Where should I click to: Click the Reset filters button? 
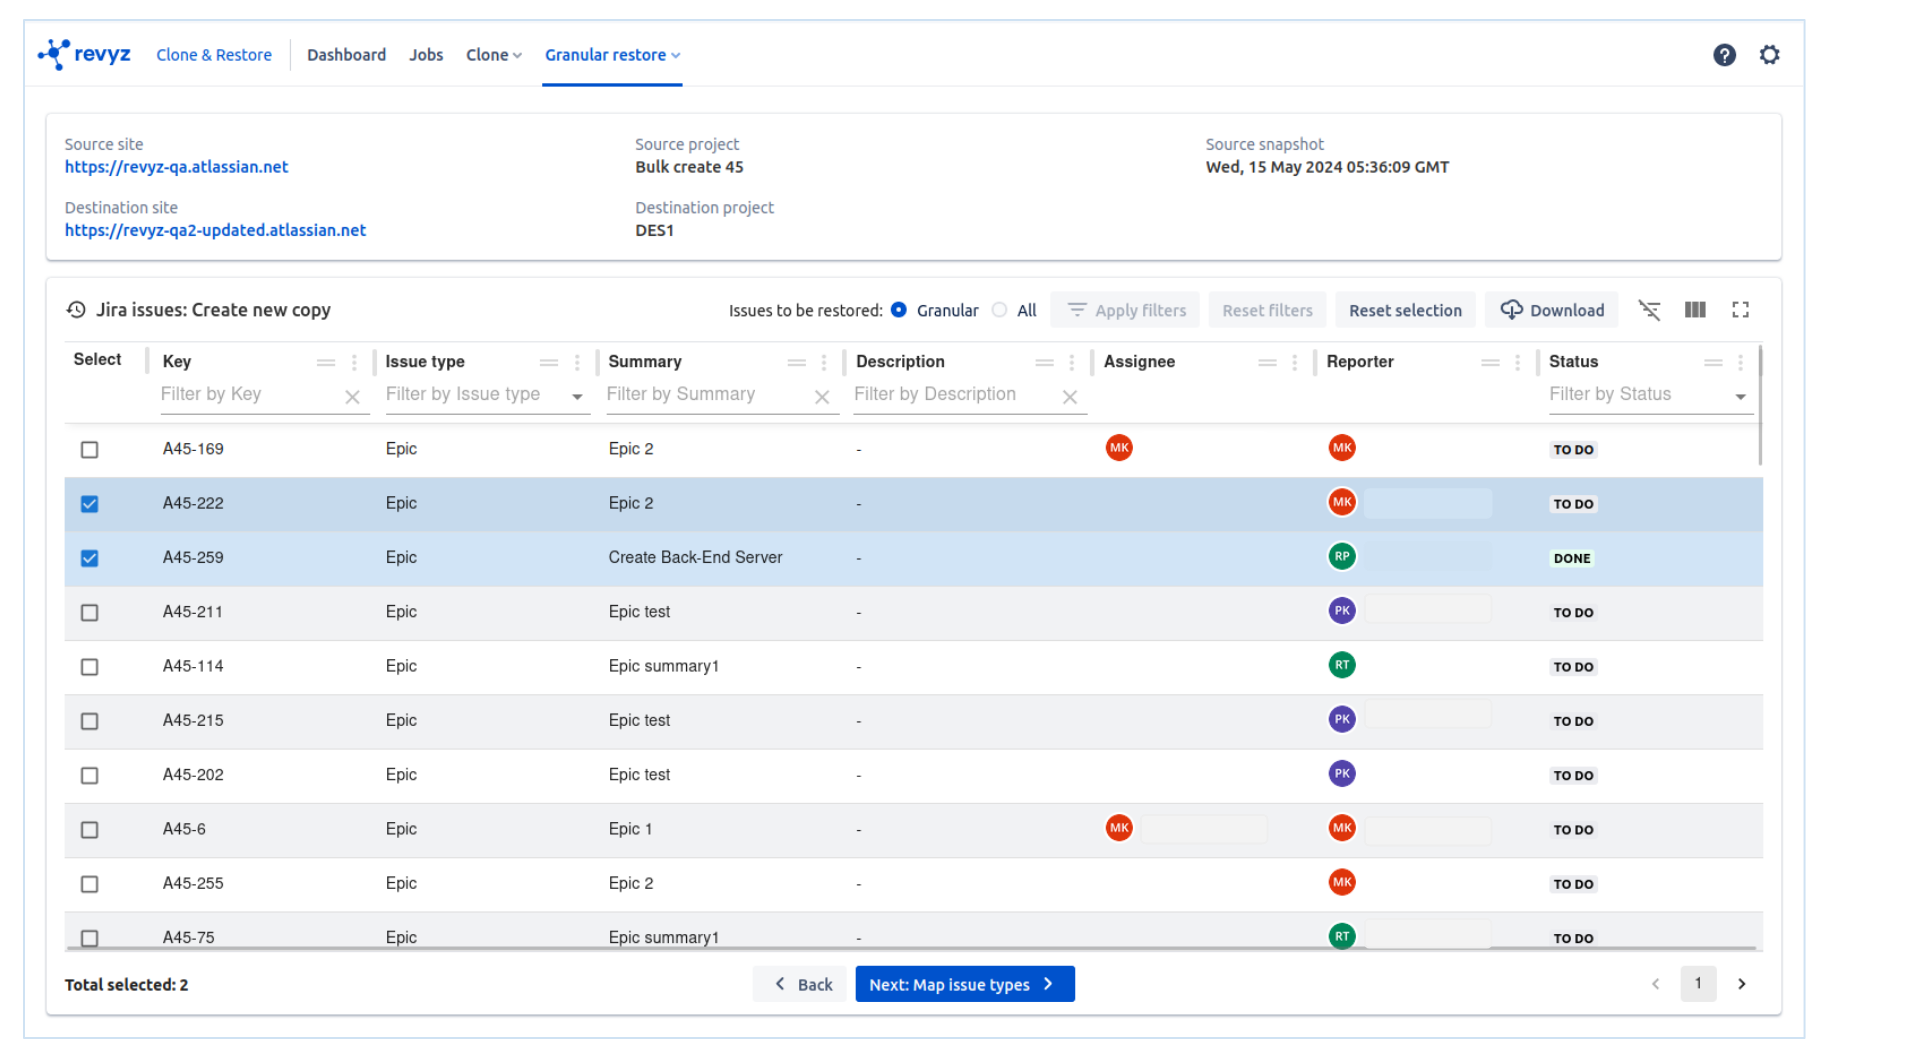(1267, 310)
